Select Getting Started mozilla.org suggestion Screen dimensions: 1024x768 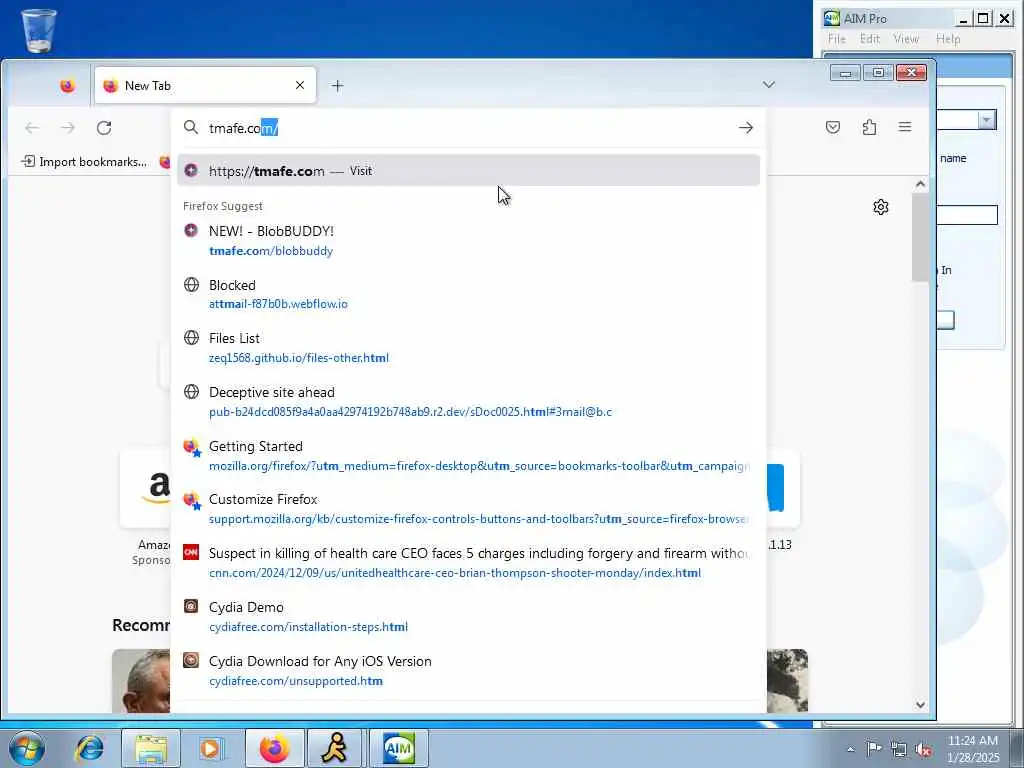[468, 455]
